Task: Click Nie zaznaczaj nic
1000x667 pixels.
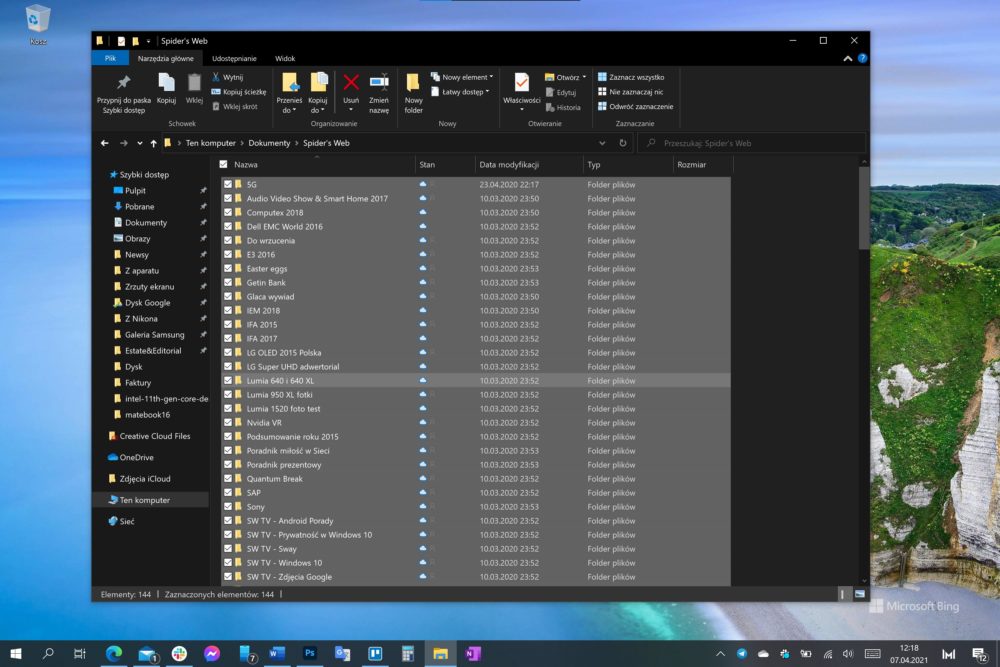Action: [x=630, y=92]
